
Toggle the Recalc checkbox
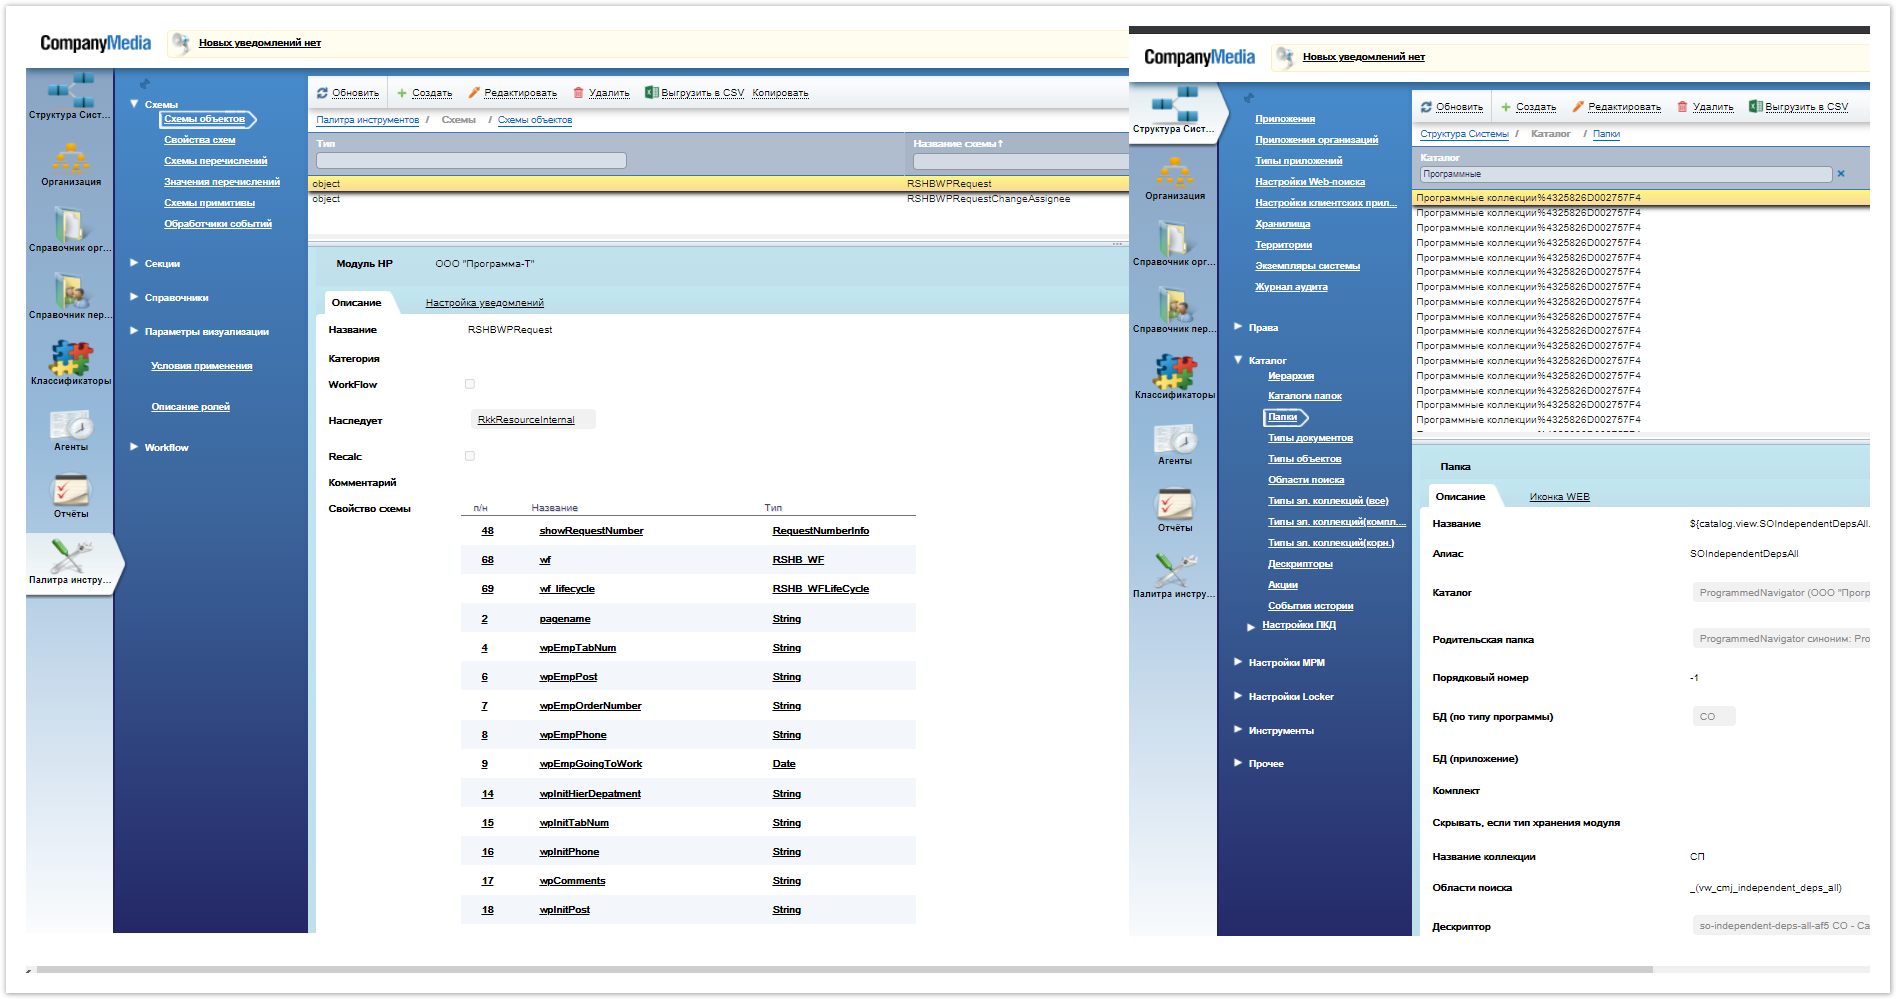tap(470, 456)
